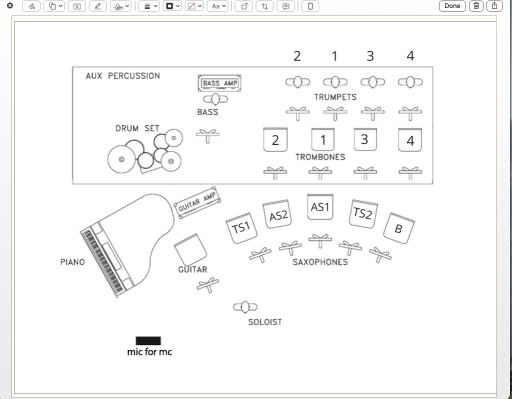
Task: Click the black mic for mc rectangle
Action: [x=148, y=341]
